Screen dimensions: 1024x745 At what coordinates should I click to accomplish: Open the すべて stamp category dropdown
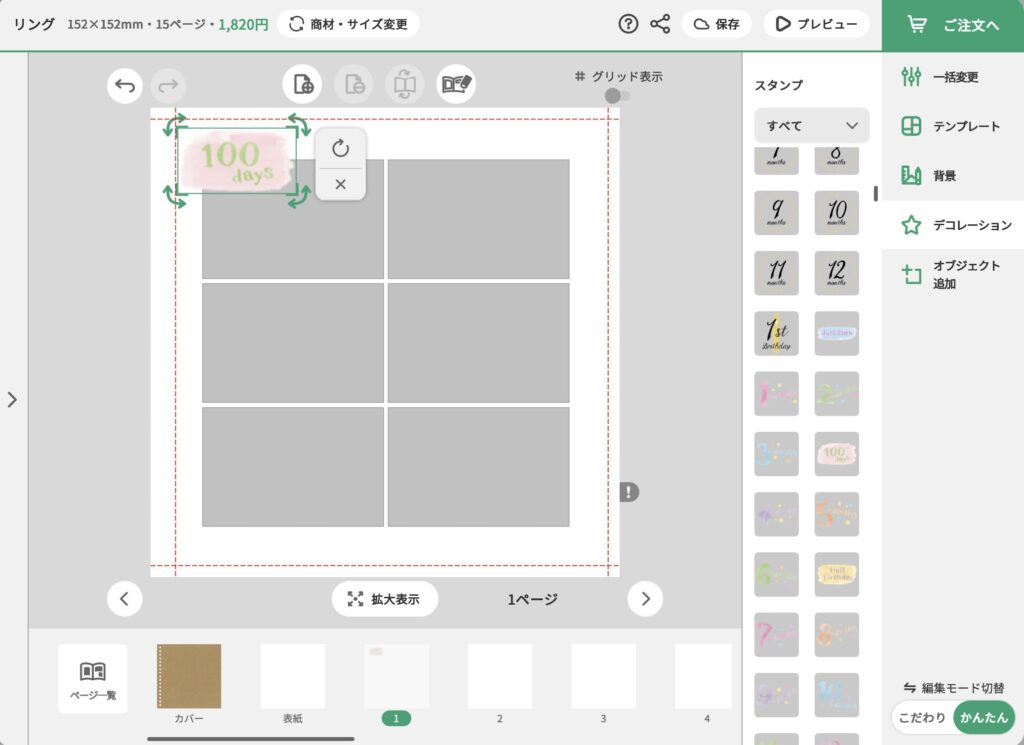811,125
